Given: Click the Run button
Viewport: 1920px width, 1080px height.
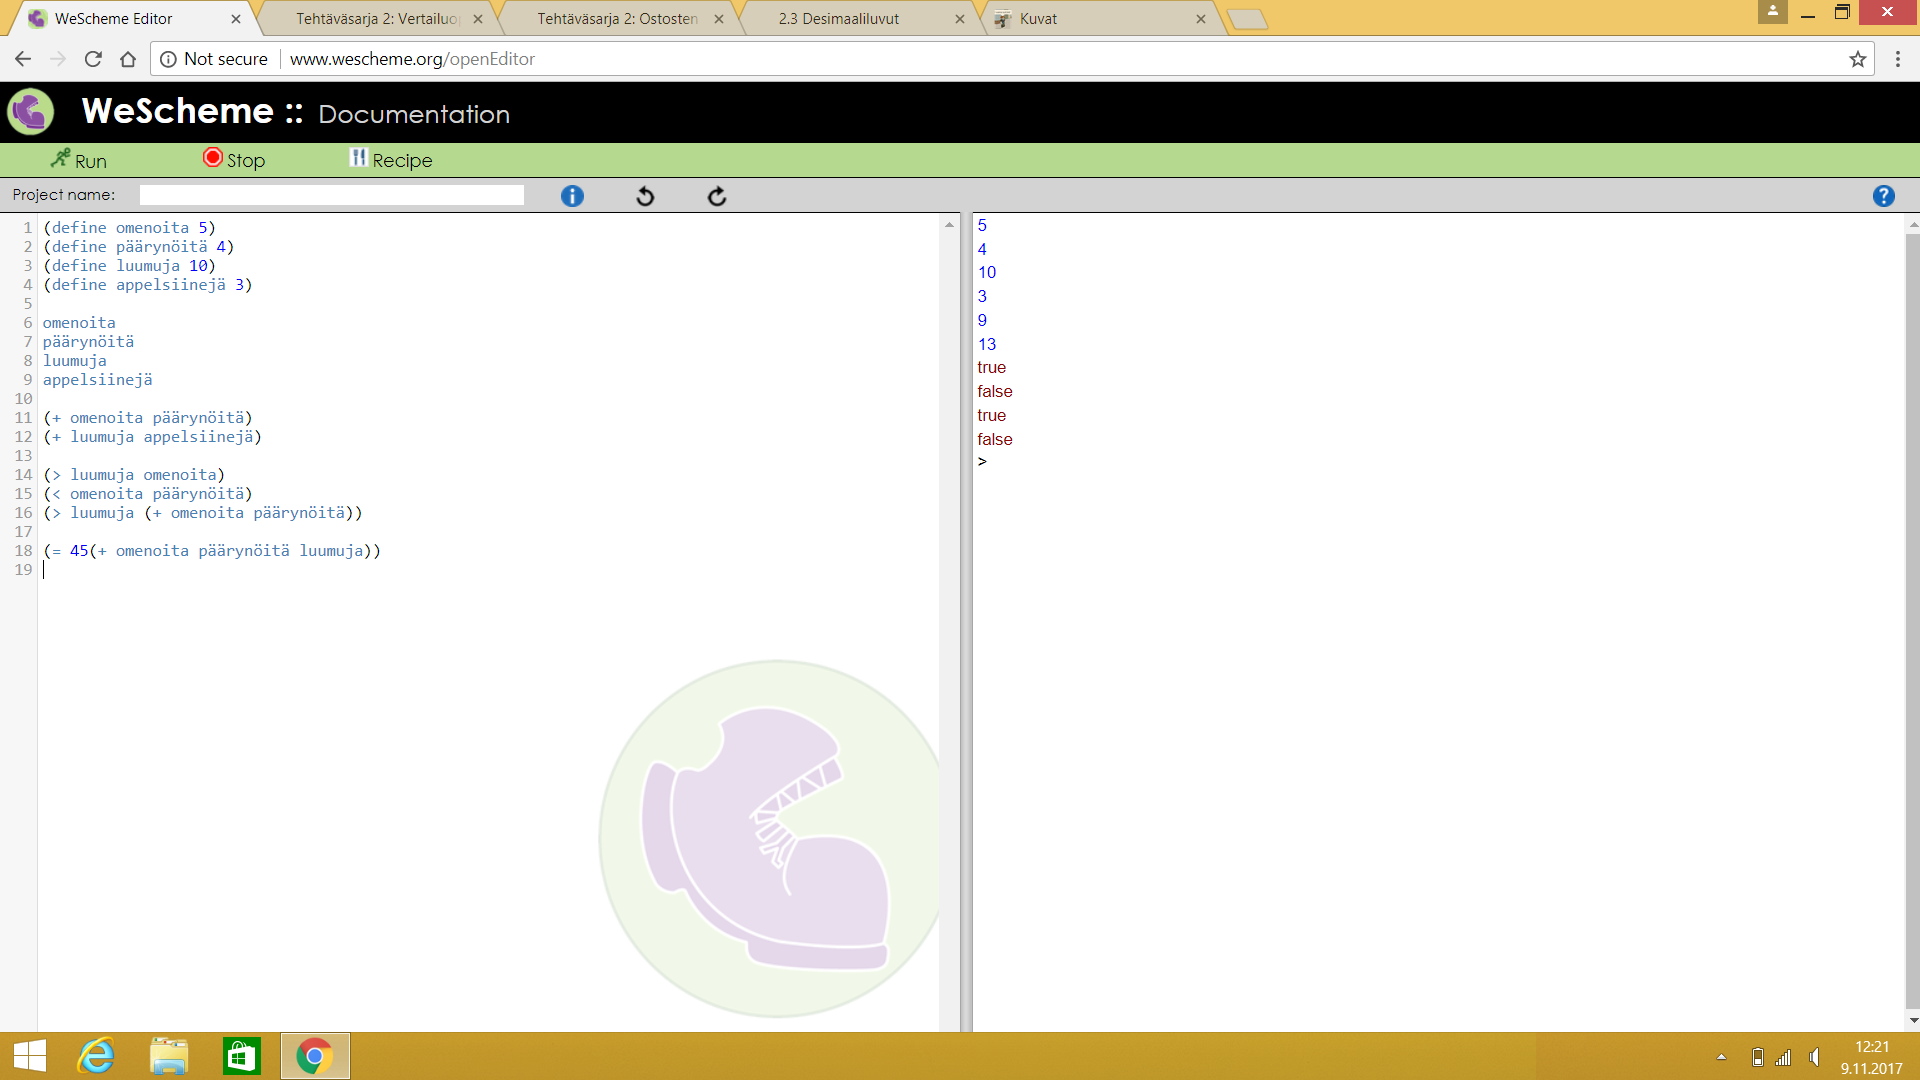Looking at the screenshot, I should pyautogui.click(x=79, y=160).
